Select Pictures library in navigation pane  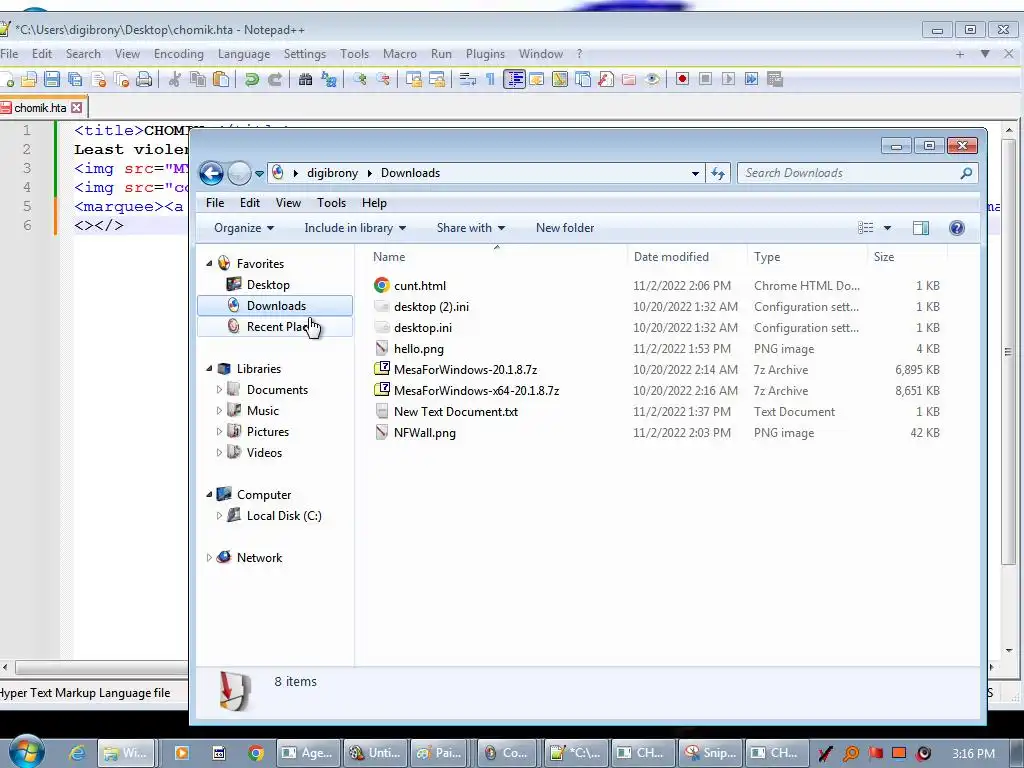[267, 432]
